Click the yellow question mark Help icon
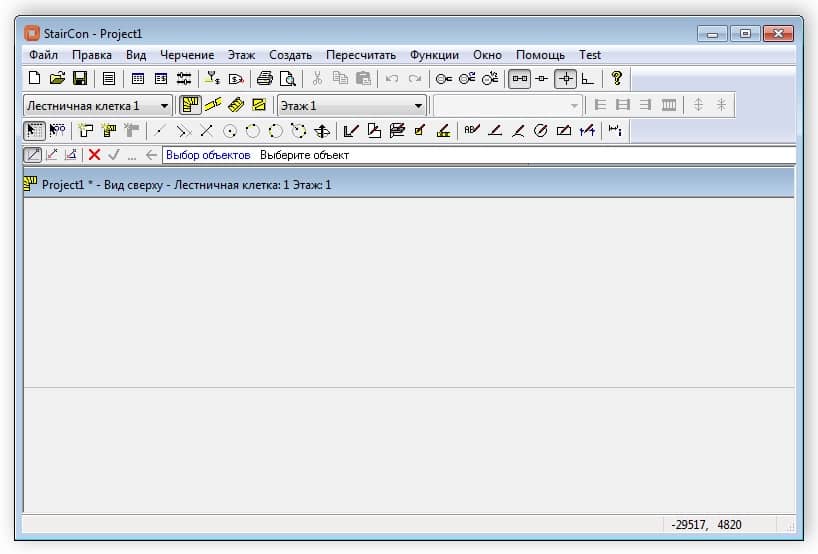 click(x=617, y=78)
